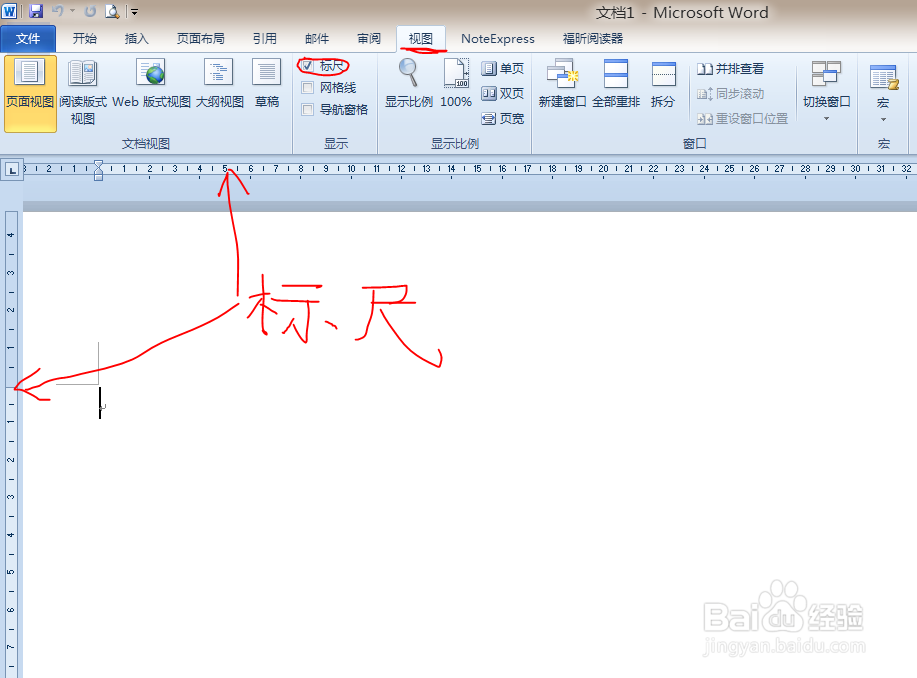Open the Quick Access Toolbar customize menu
Image resolution: width=917 pixels, height=678 pixels.
[x=133, y=10]
